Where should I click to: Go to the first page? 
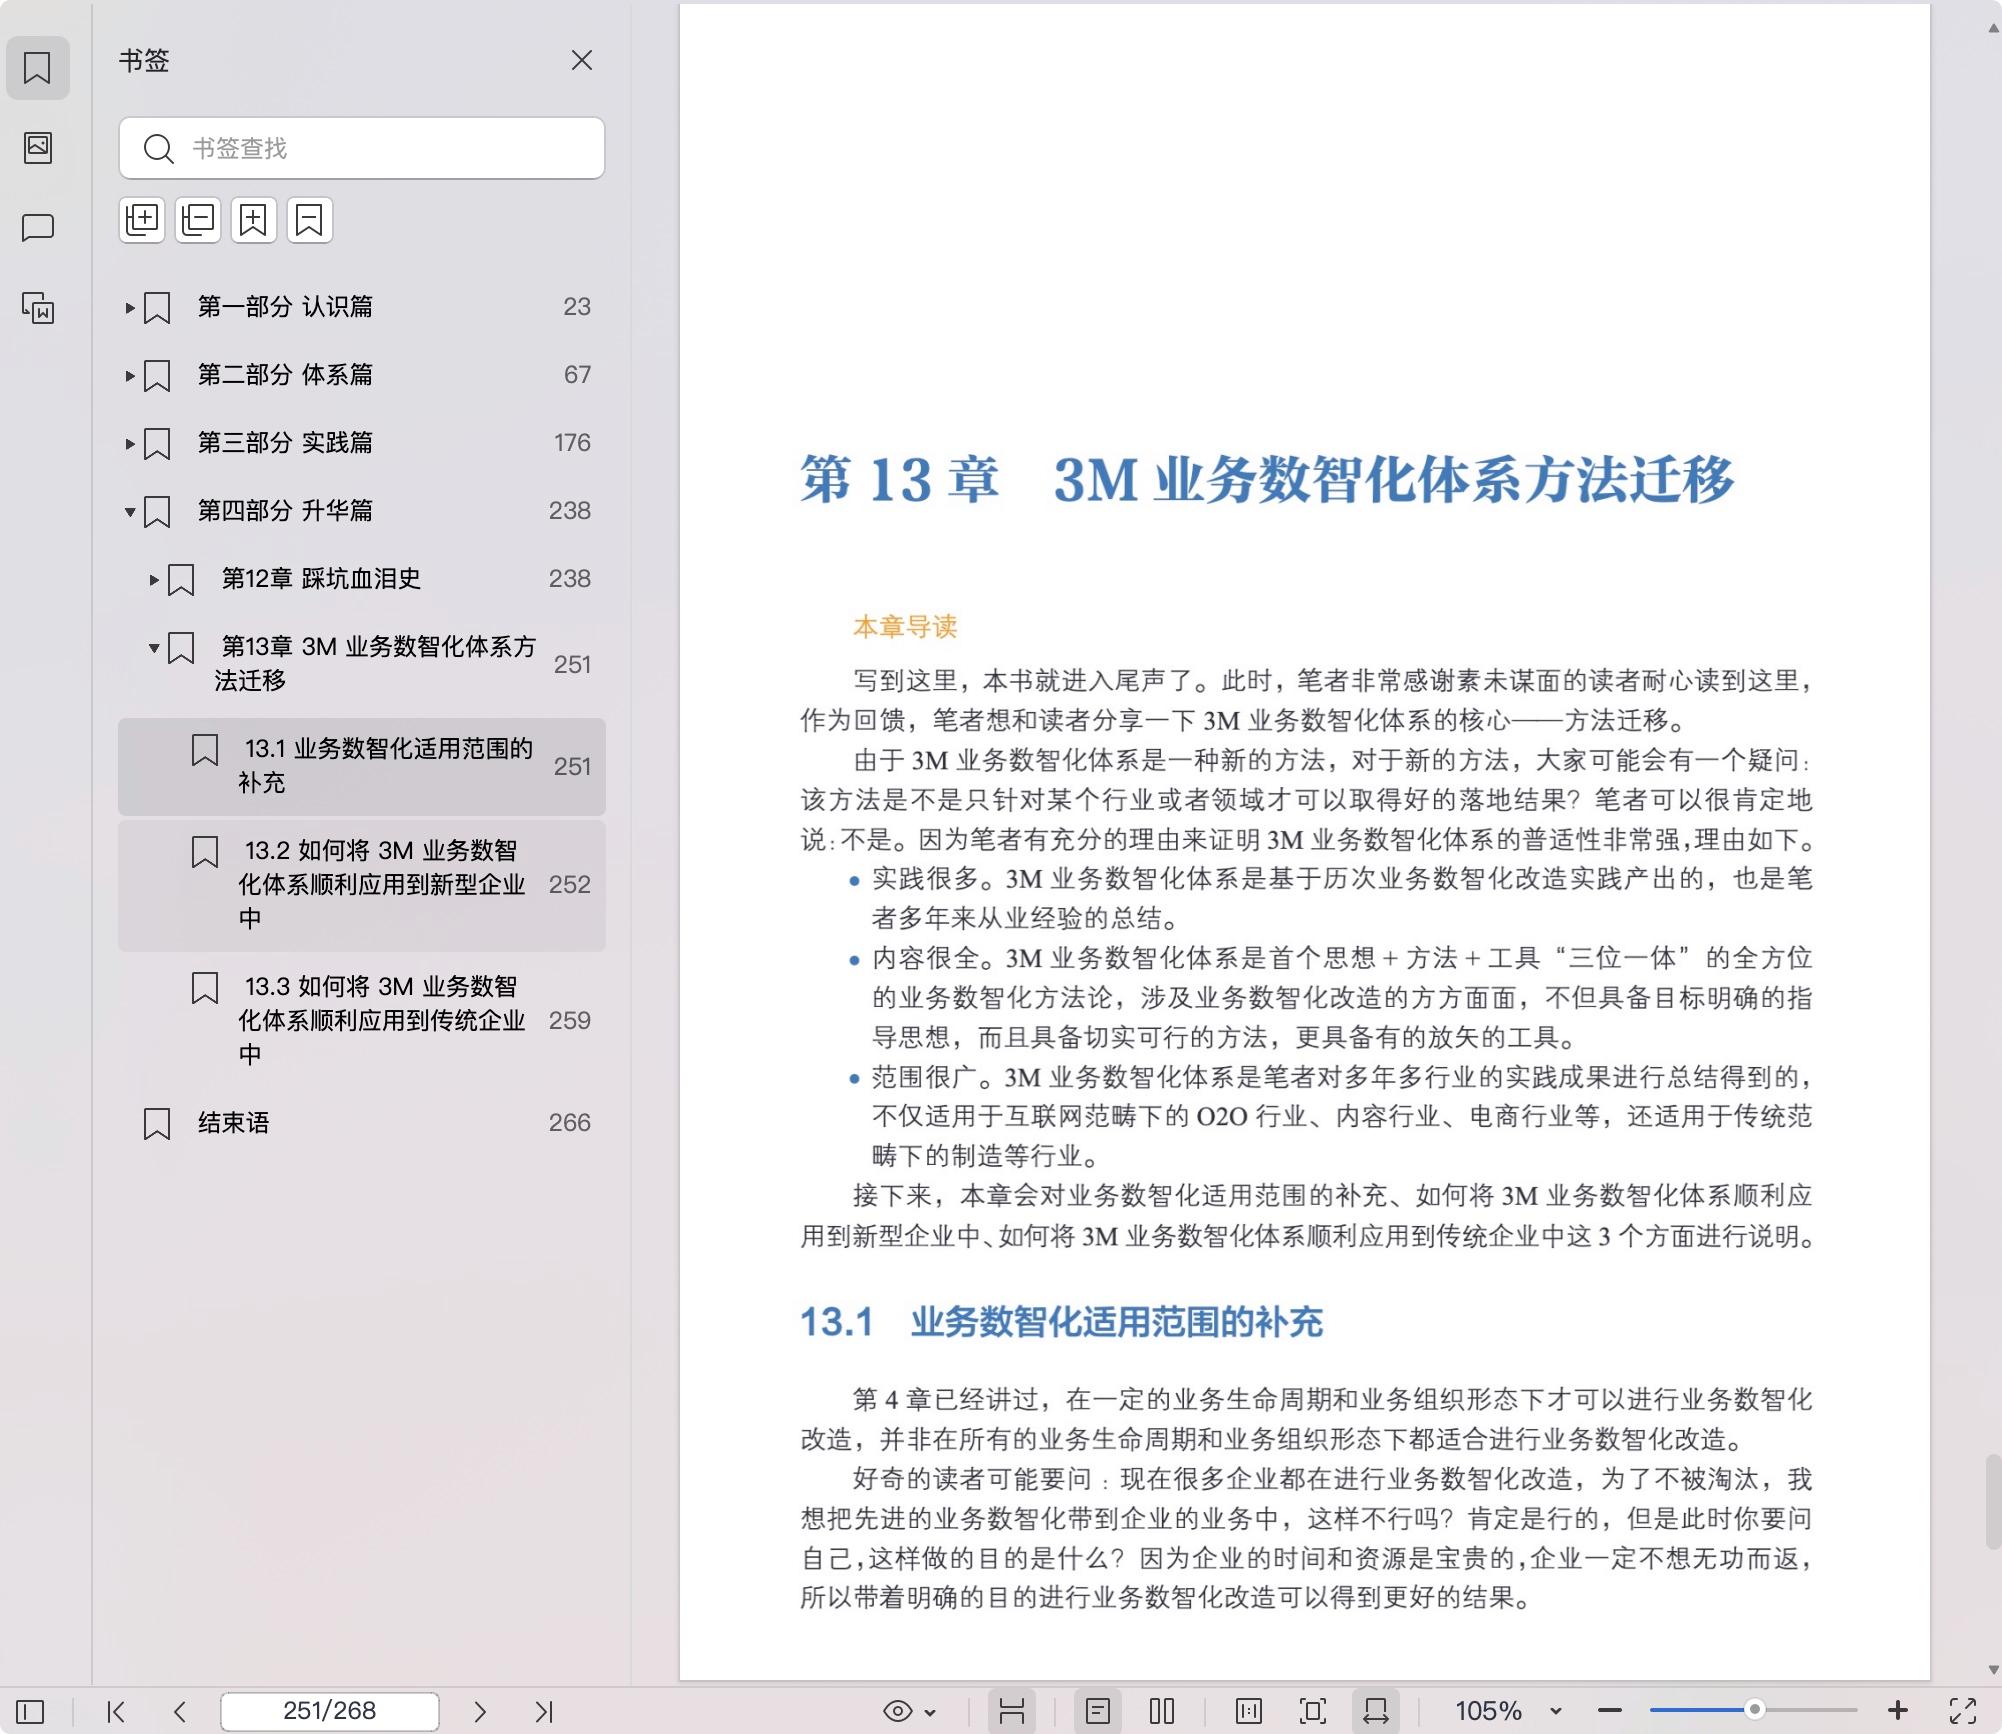[116, 1711]
